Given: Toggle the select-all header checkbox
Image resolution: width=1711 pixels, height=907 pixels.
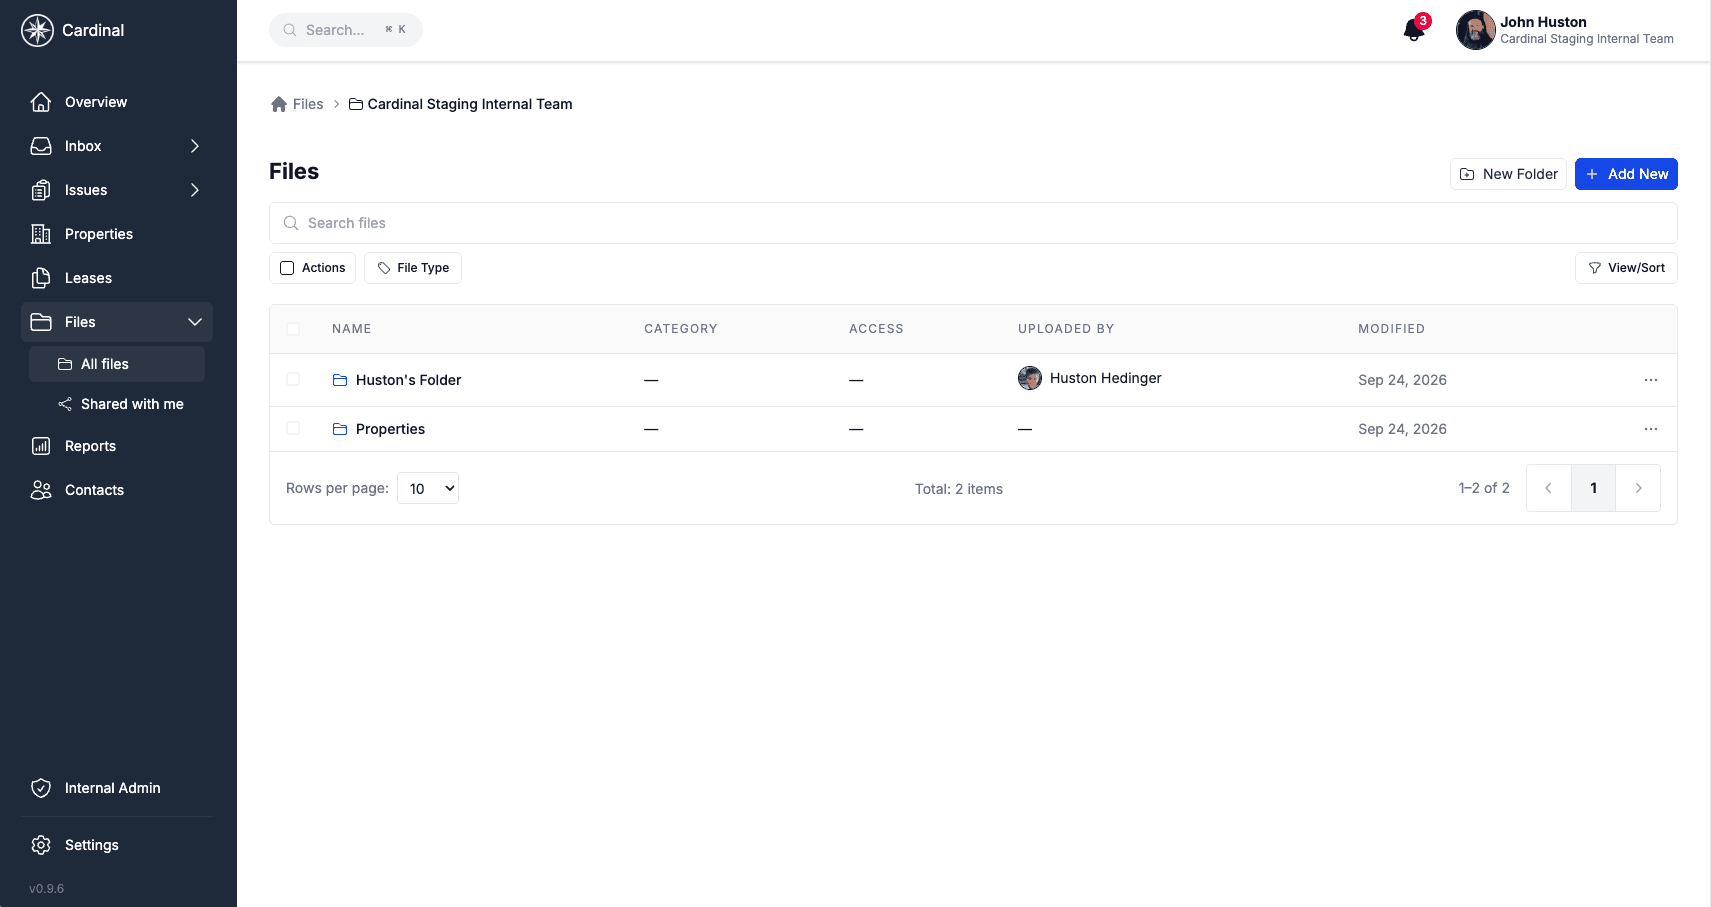Looking at the screenshot, I should [293, 329].
